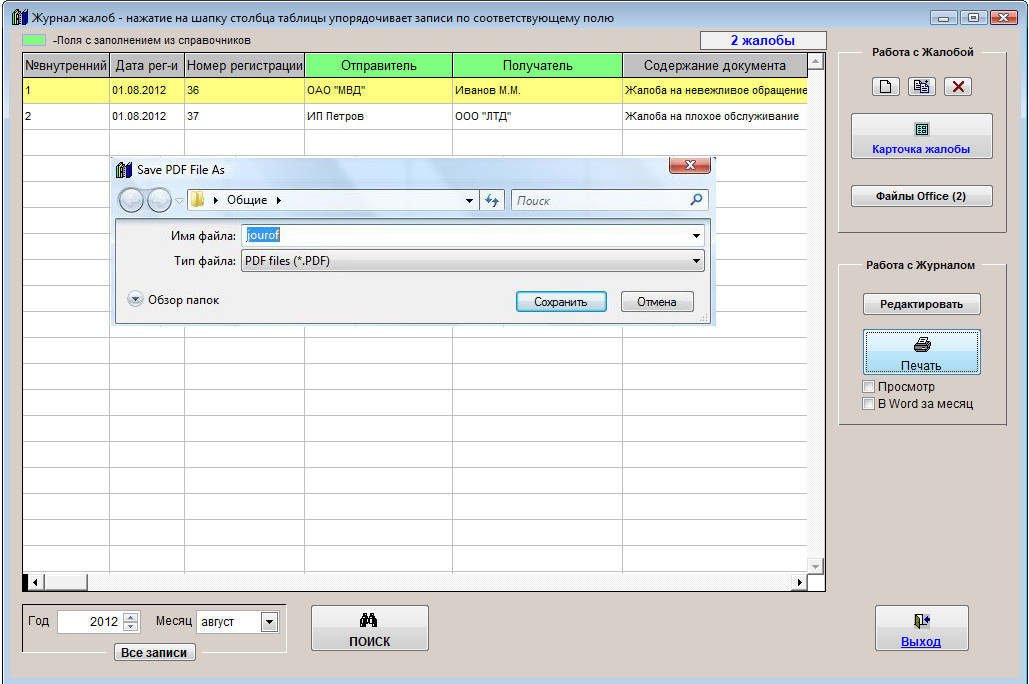Select cell ОАО "МВД" sender
This screenshot has height=684, width=1029.
[379, 91]
